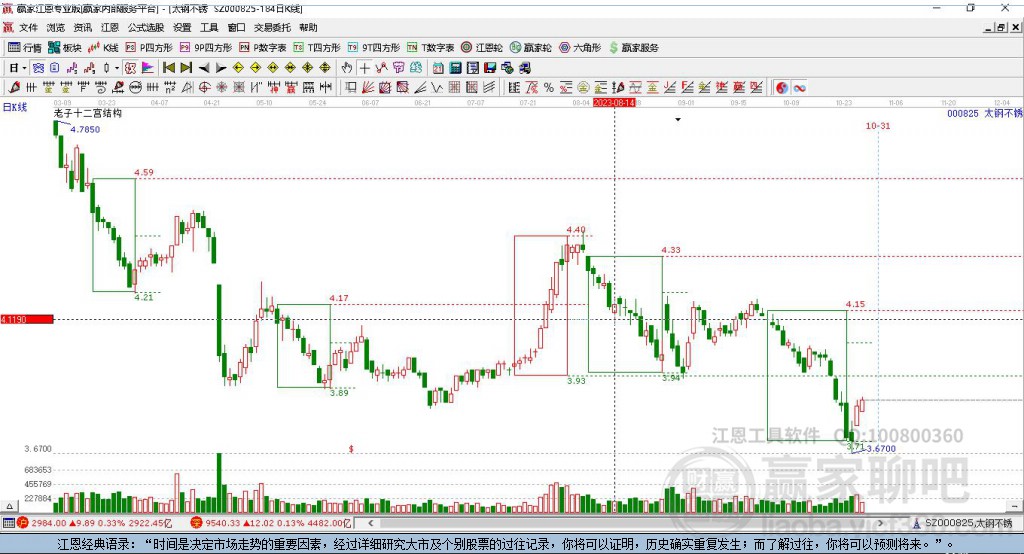The image size is (1024, 554).
Task: Click the 赢家服务 dollar sign icon
Action: (614, 47)
